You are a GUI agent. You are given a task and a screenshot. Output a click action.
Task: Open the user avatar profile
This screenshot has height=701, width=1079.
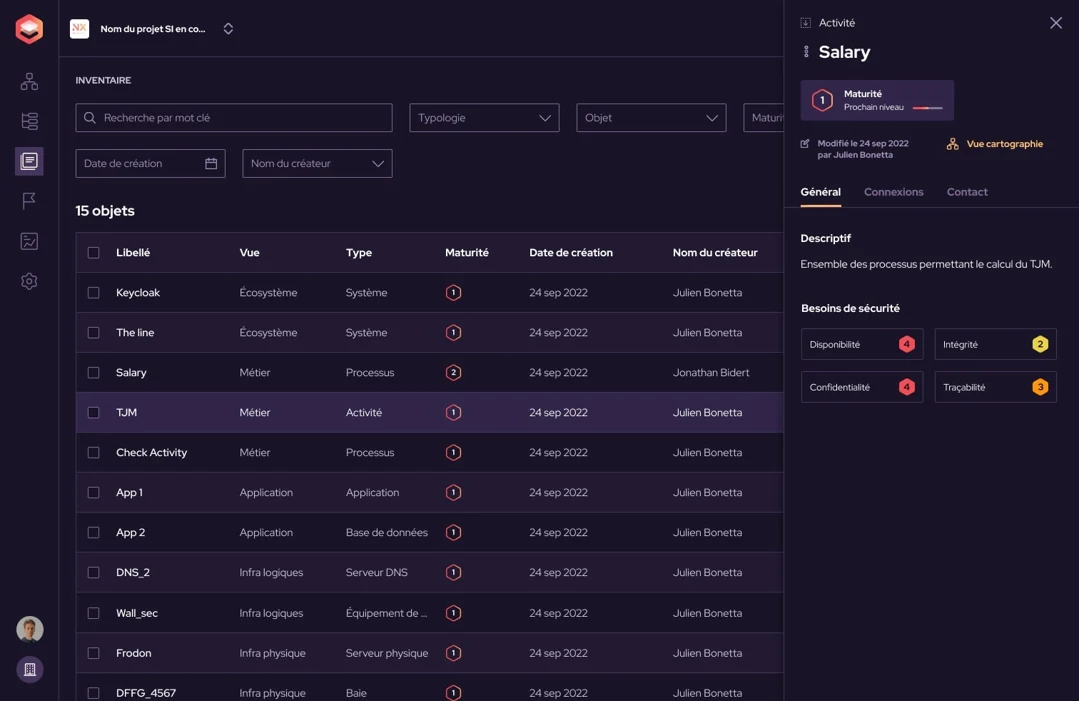tap(30, 629)
